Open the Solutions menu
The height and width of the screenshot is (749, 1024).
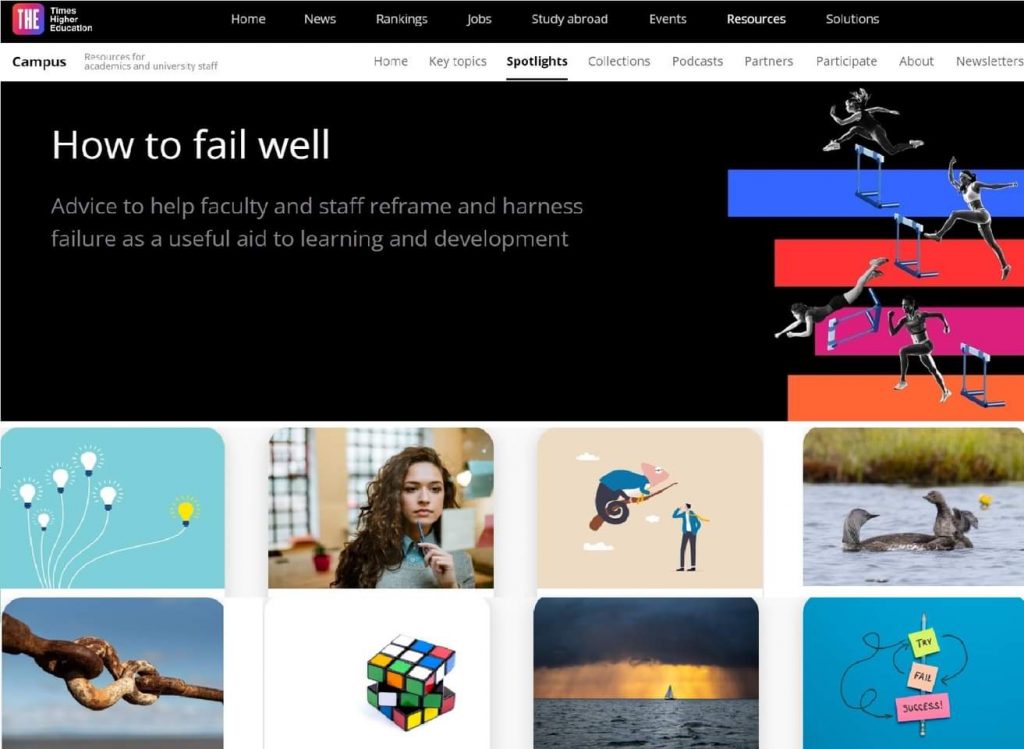click(x=852, y=20)
